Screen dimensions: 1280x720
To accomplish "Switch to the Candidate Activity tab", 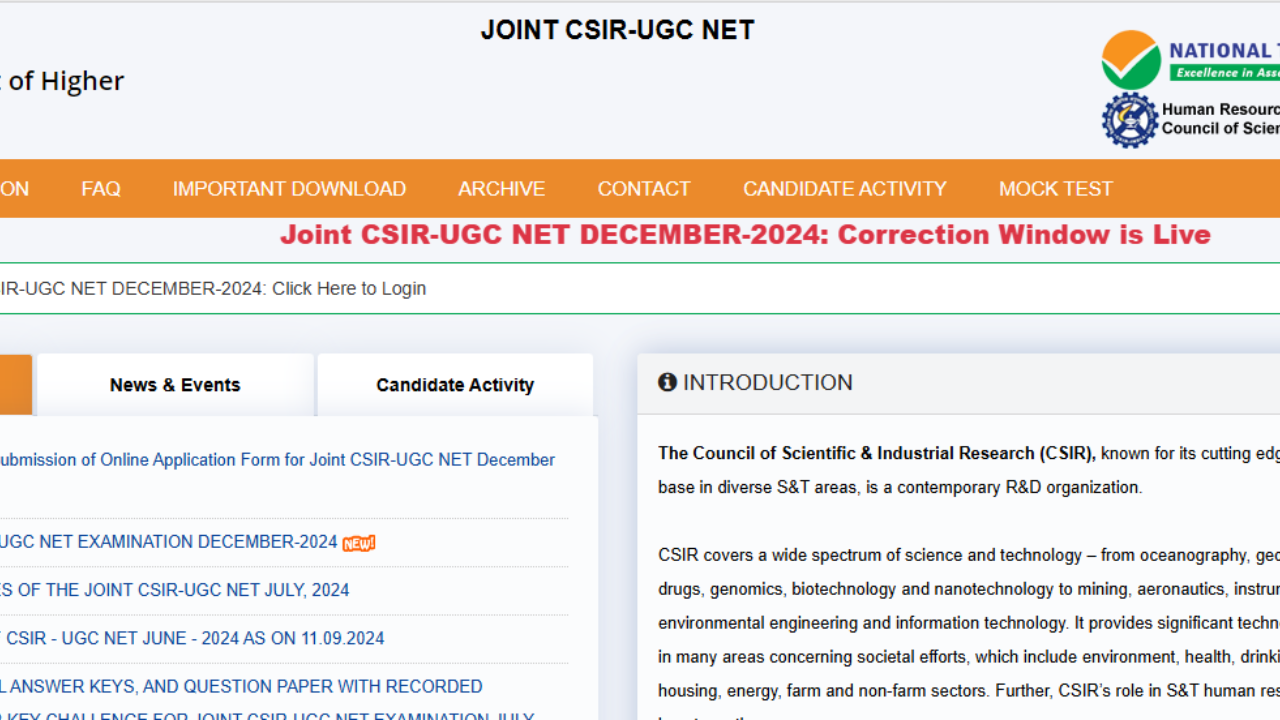I will click(455, 384).
